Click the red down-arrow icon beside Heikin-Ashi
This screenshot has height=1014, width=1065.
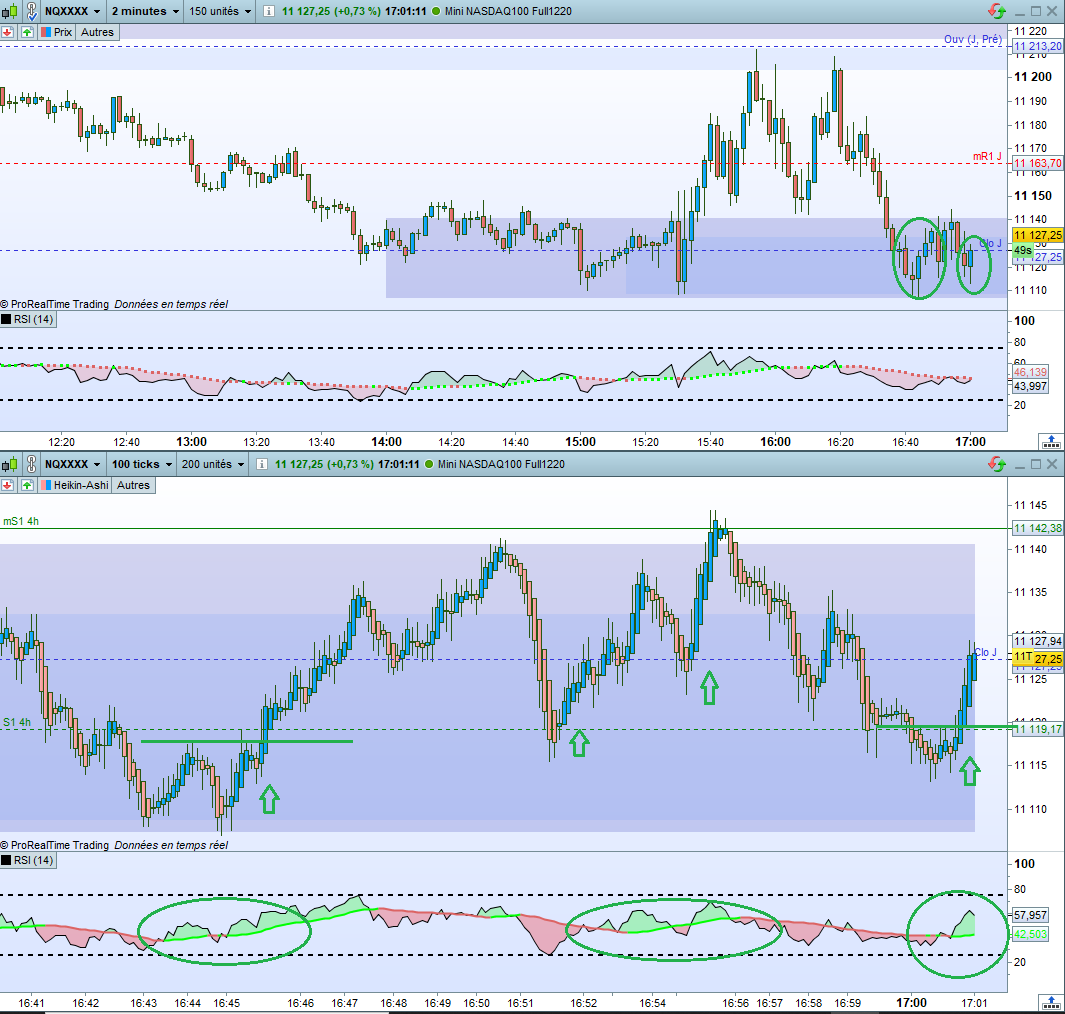pos(7,485)
